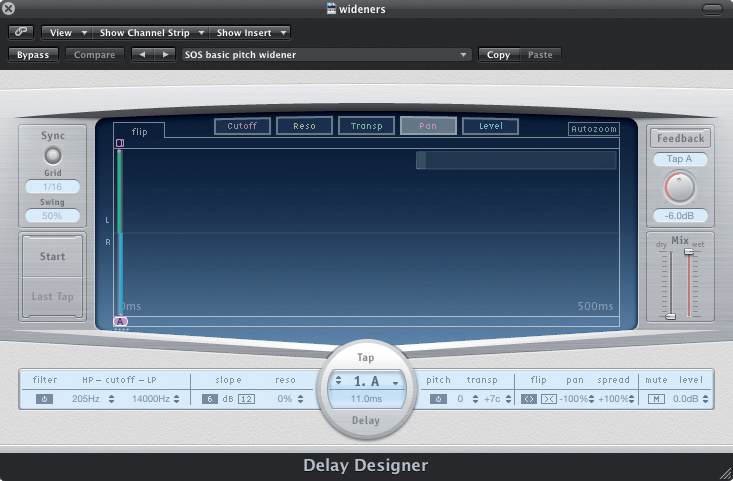Open the SOS basic pitch widener preset dropdown
The height and width of the screenshot is (481, 733).
coord(326,55)
